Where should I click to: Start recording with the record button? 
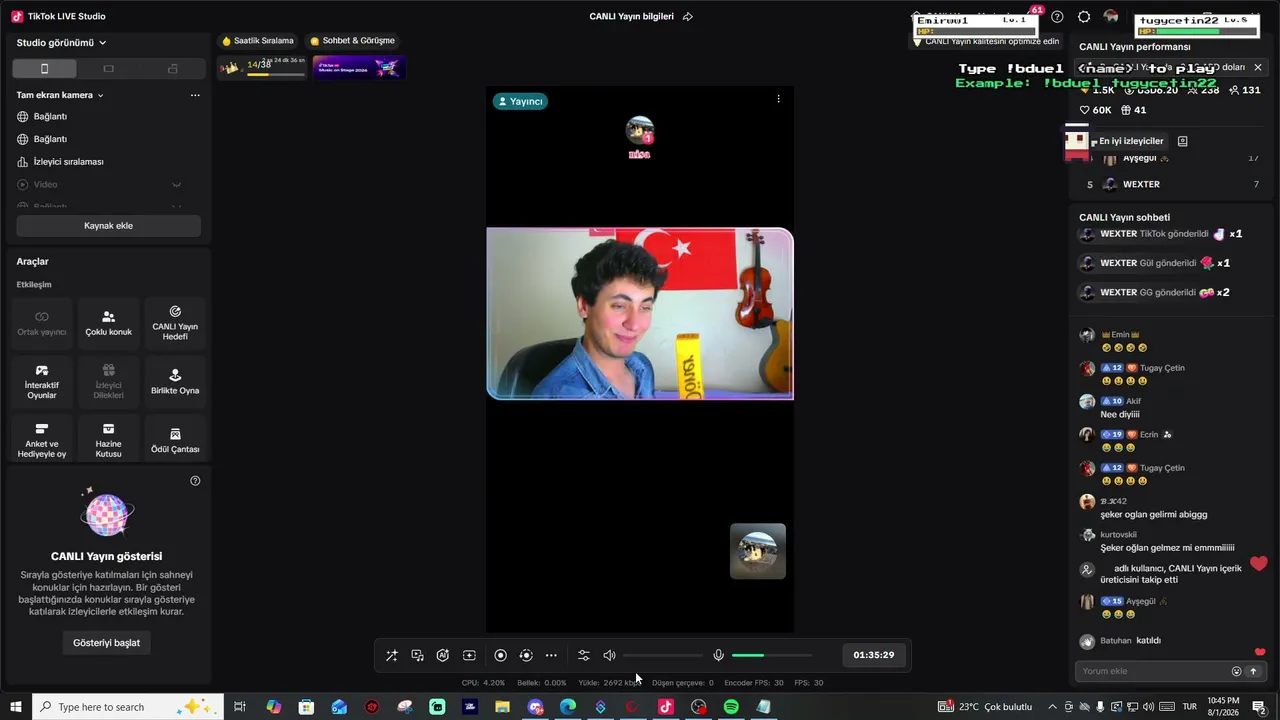(500, 655)
